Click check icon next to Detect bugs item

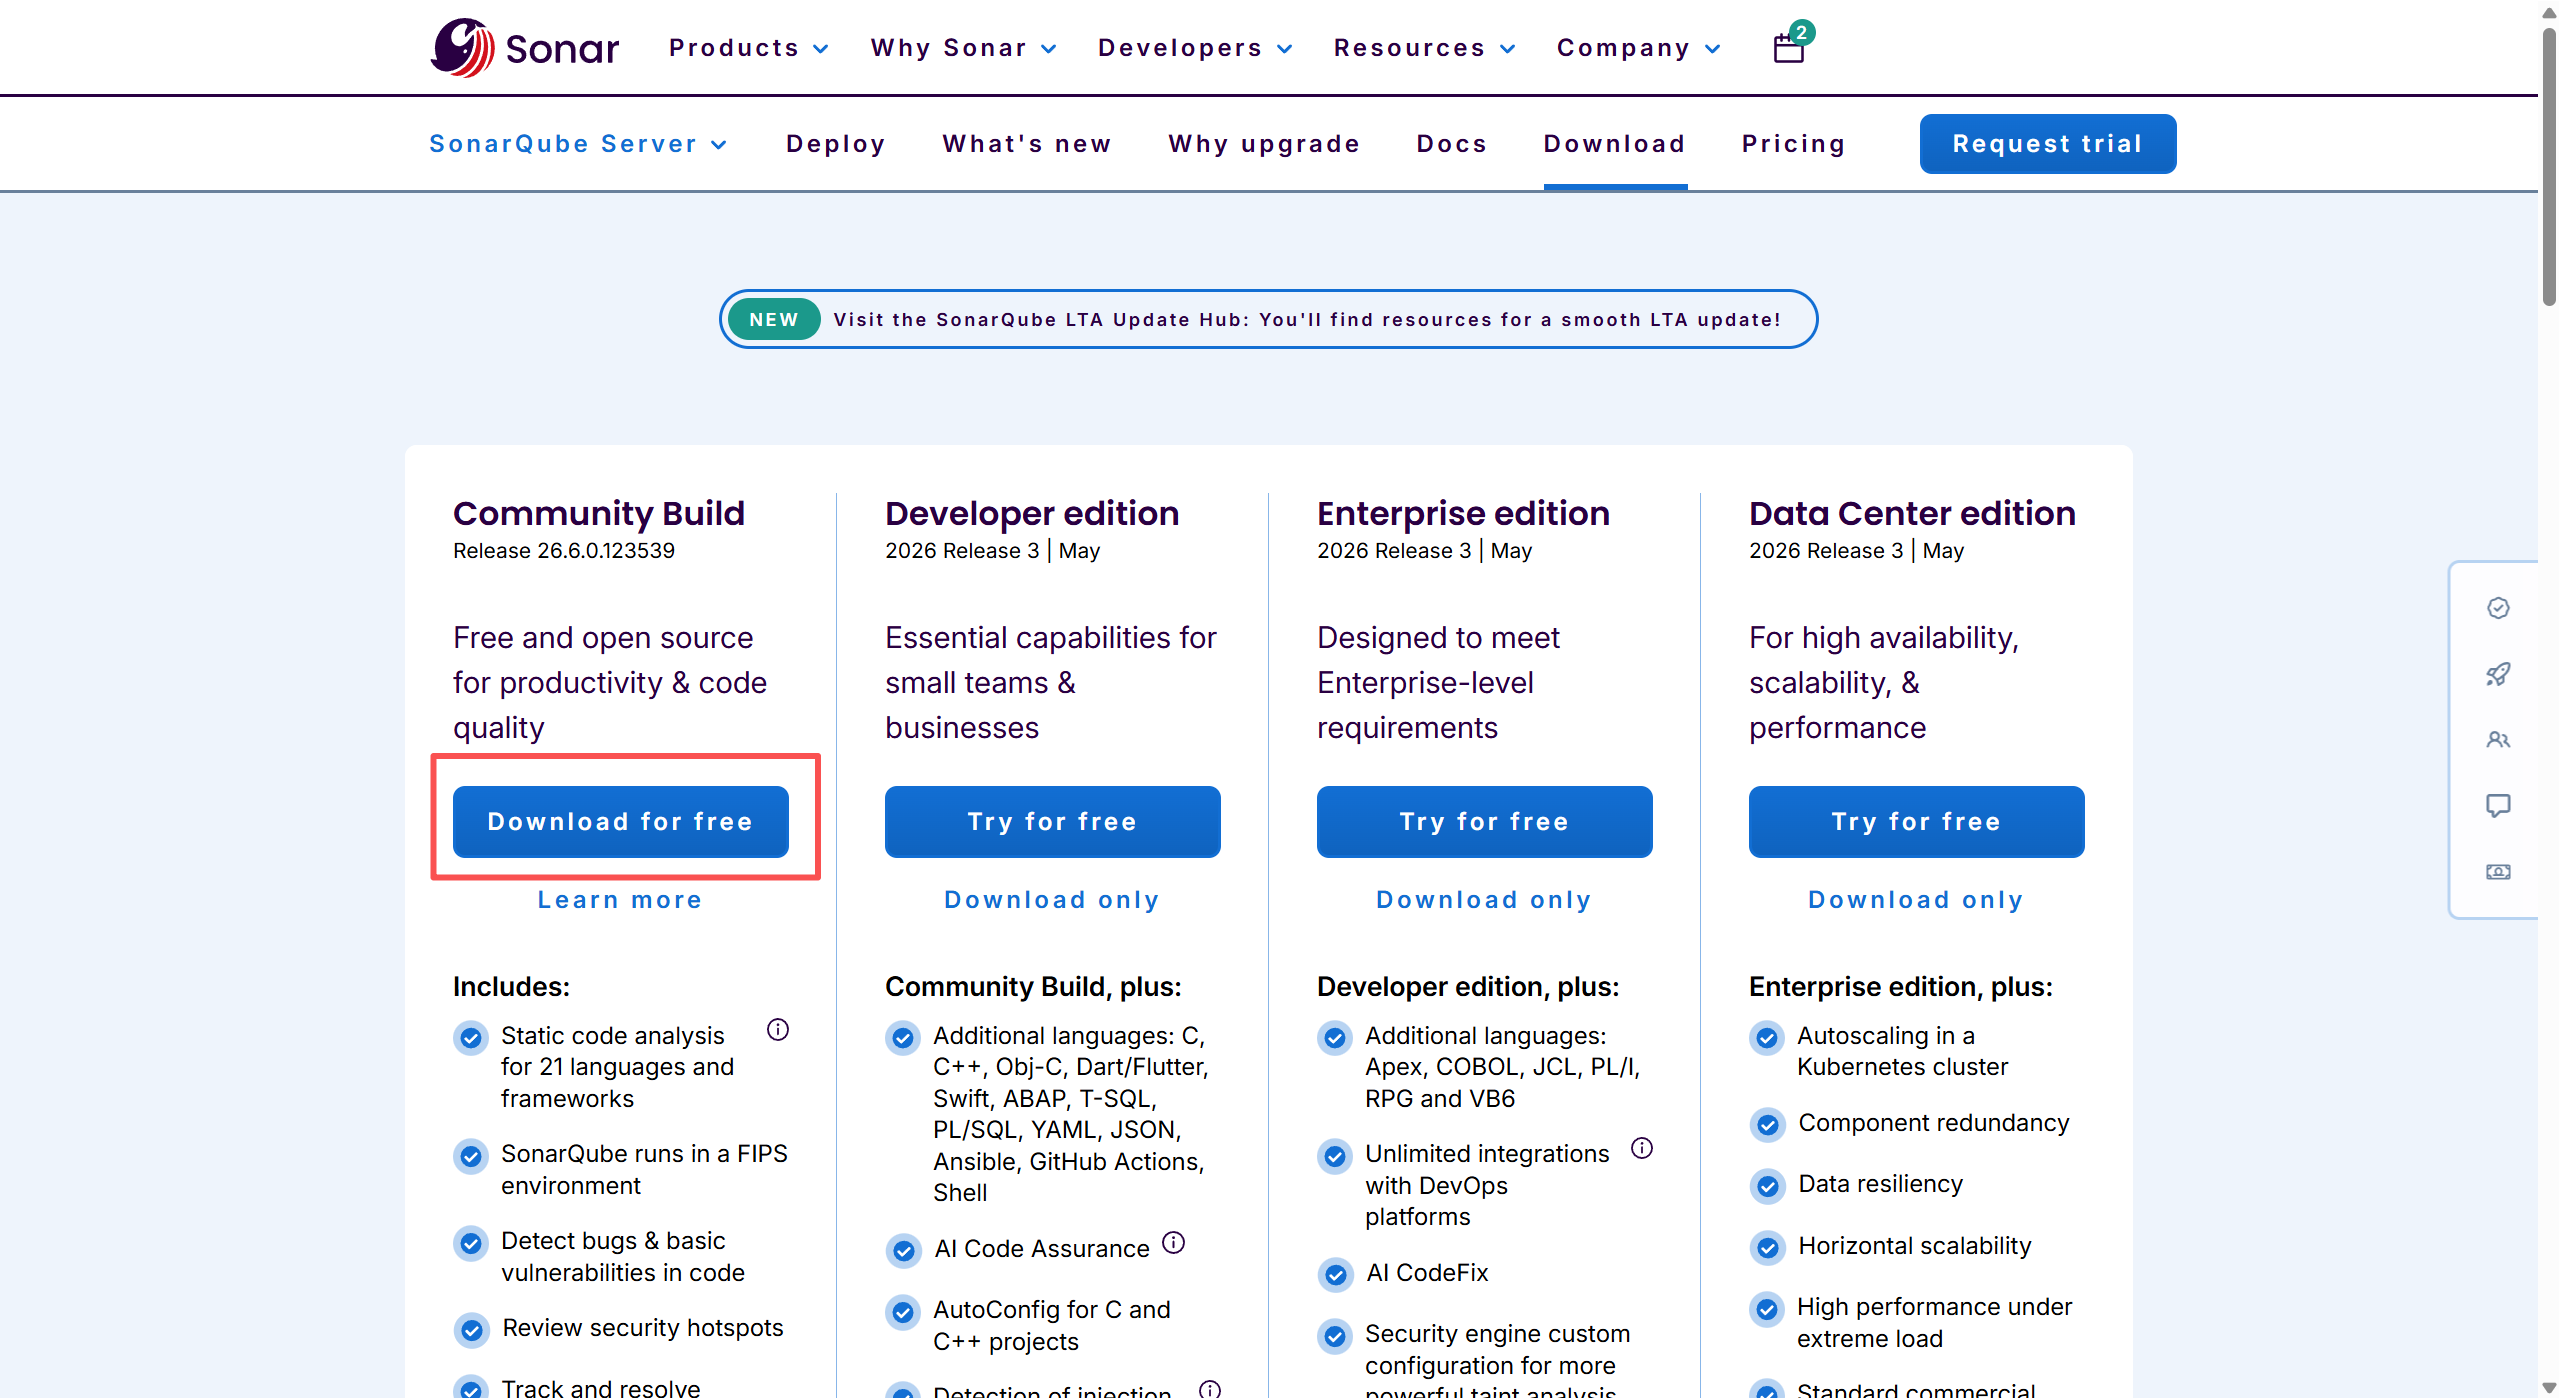coord(471,1243)
